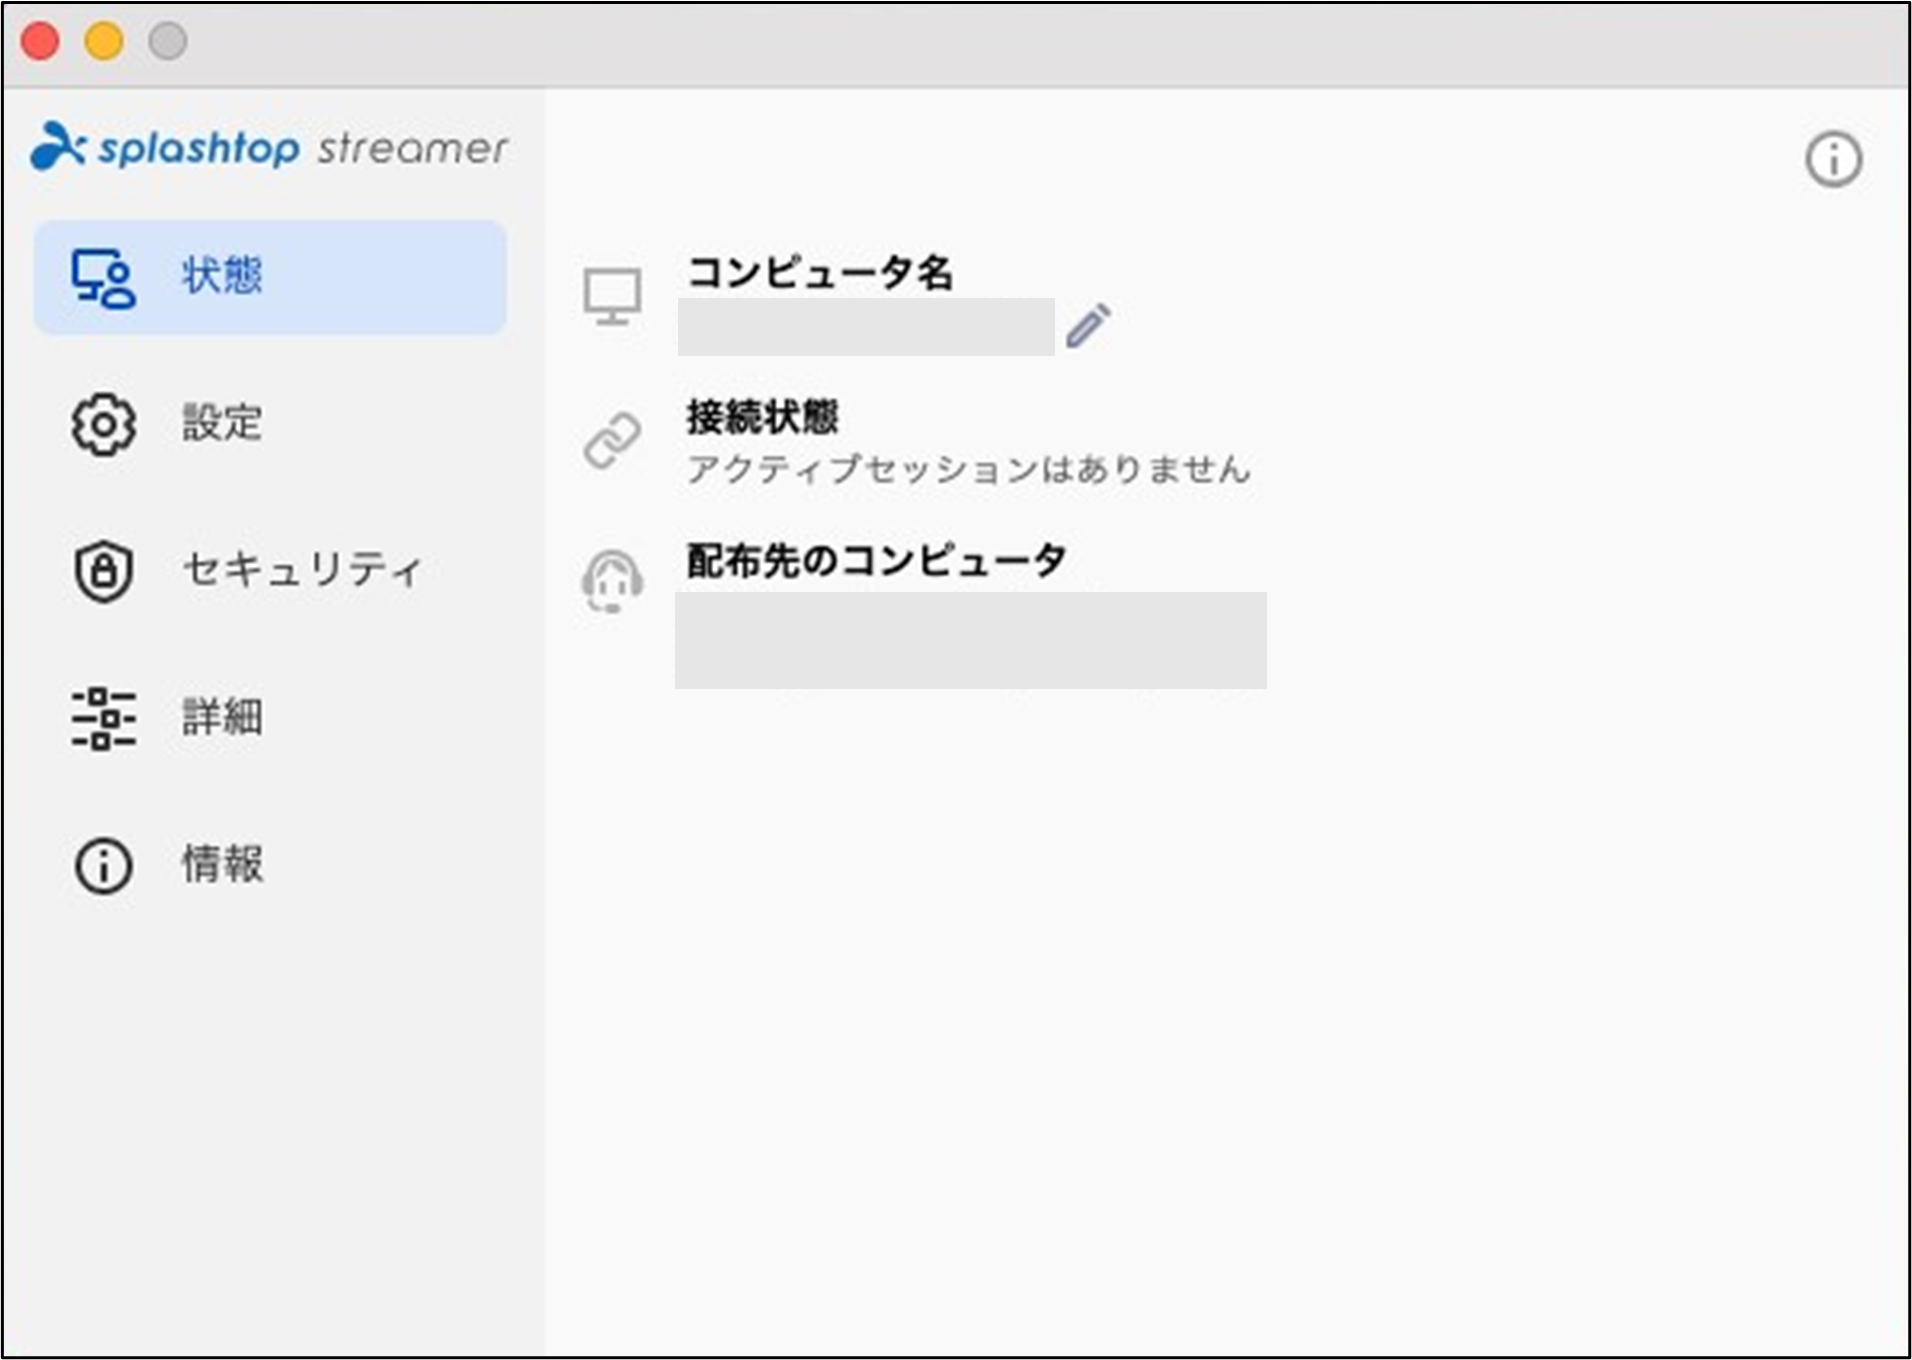The height and width of the screenshot is (1360, 1912).
Task: Click the circled i icon beside 情報
Action: click(103, 865)
